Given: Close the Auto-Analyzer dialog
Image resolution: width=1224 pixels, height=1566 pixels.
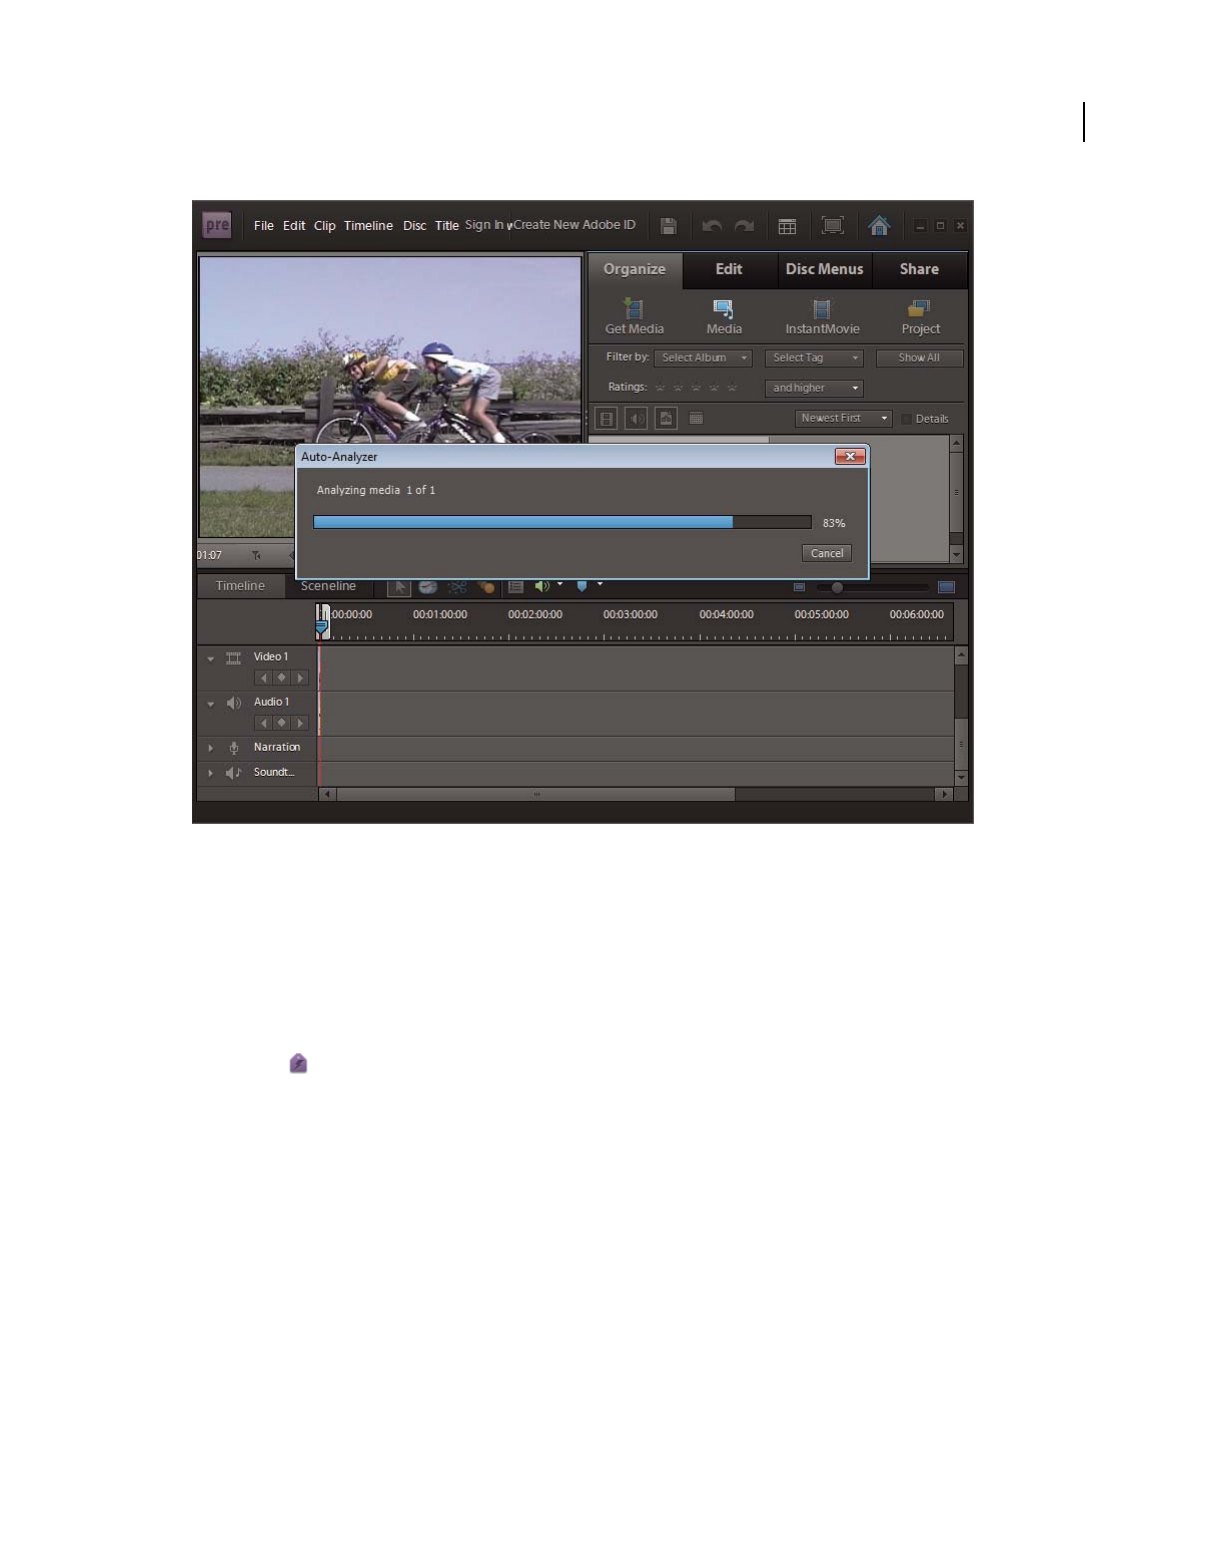Looking at the screenshot, I should [x=850, y=457].
